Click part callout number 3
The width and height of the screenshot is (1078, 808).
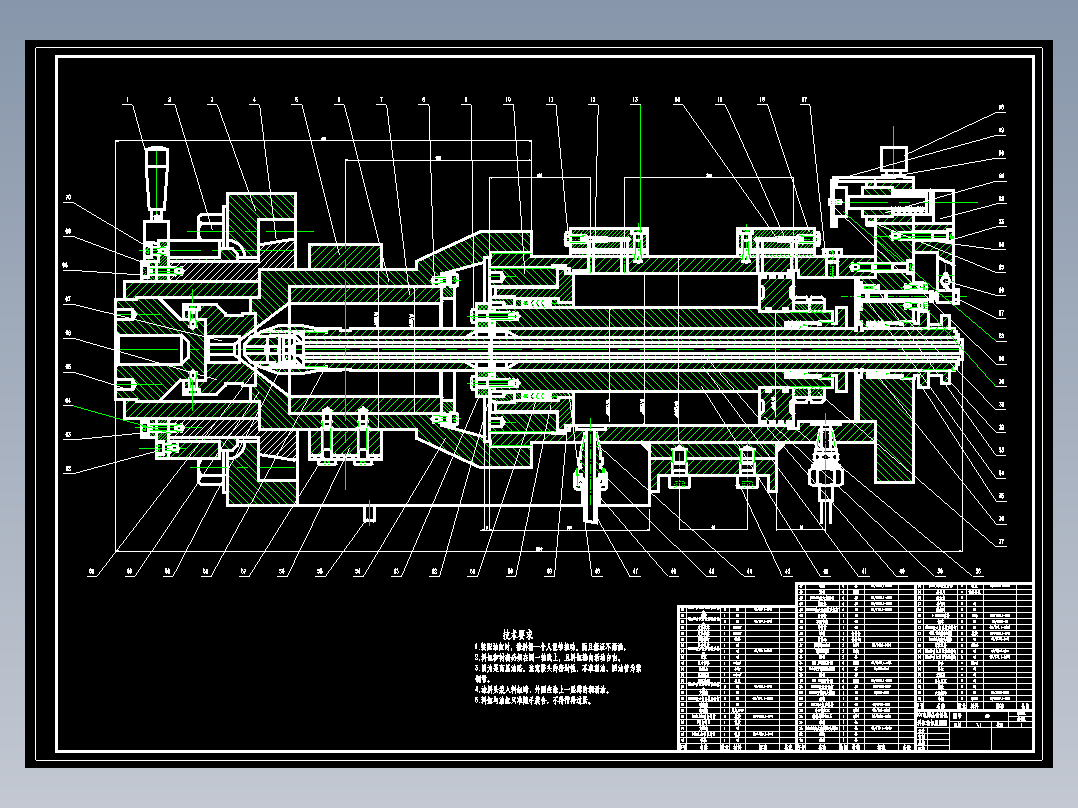tap(212, 100)
